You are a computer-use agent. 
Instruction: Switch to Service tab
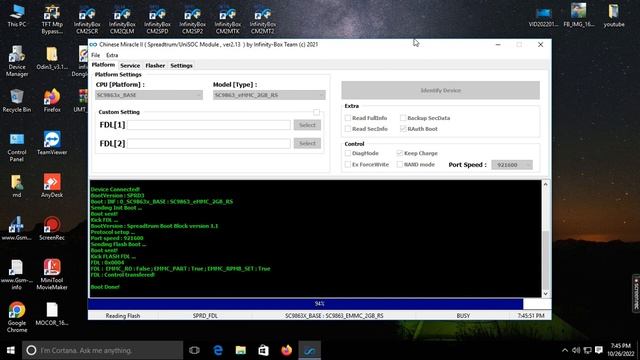coord(130,65)
